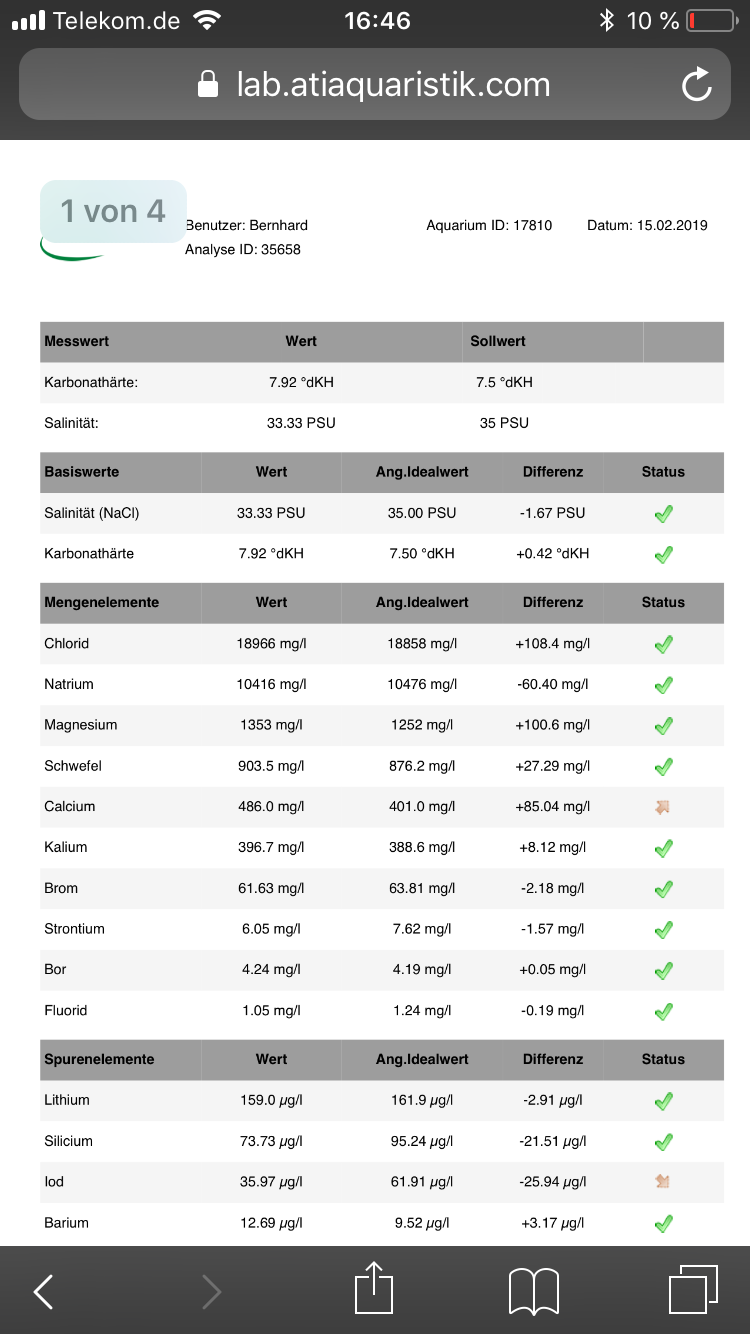Tap the Safari forward arrow

(x=211, y=1292)
